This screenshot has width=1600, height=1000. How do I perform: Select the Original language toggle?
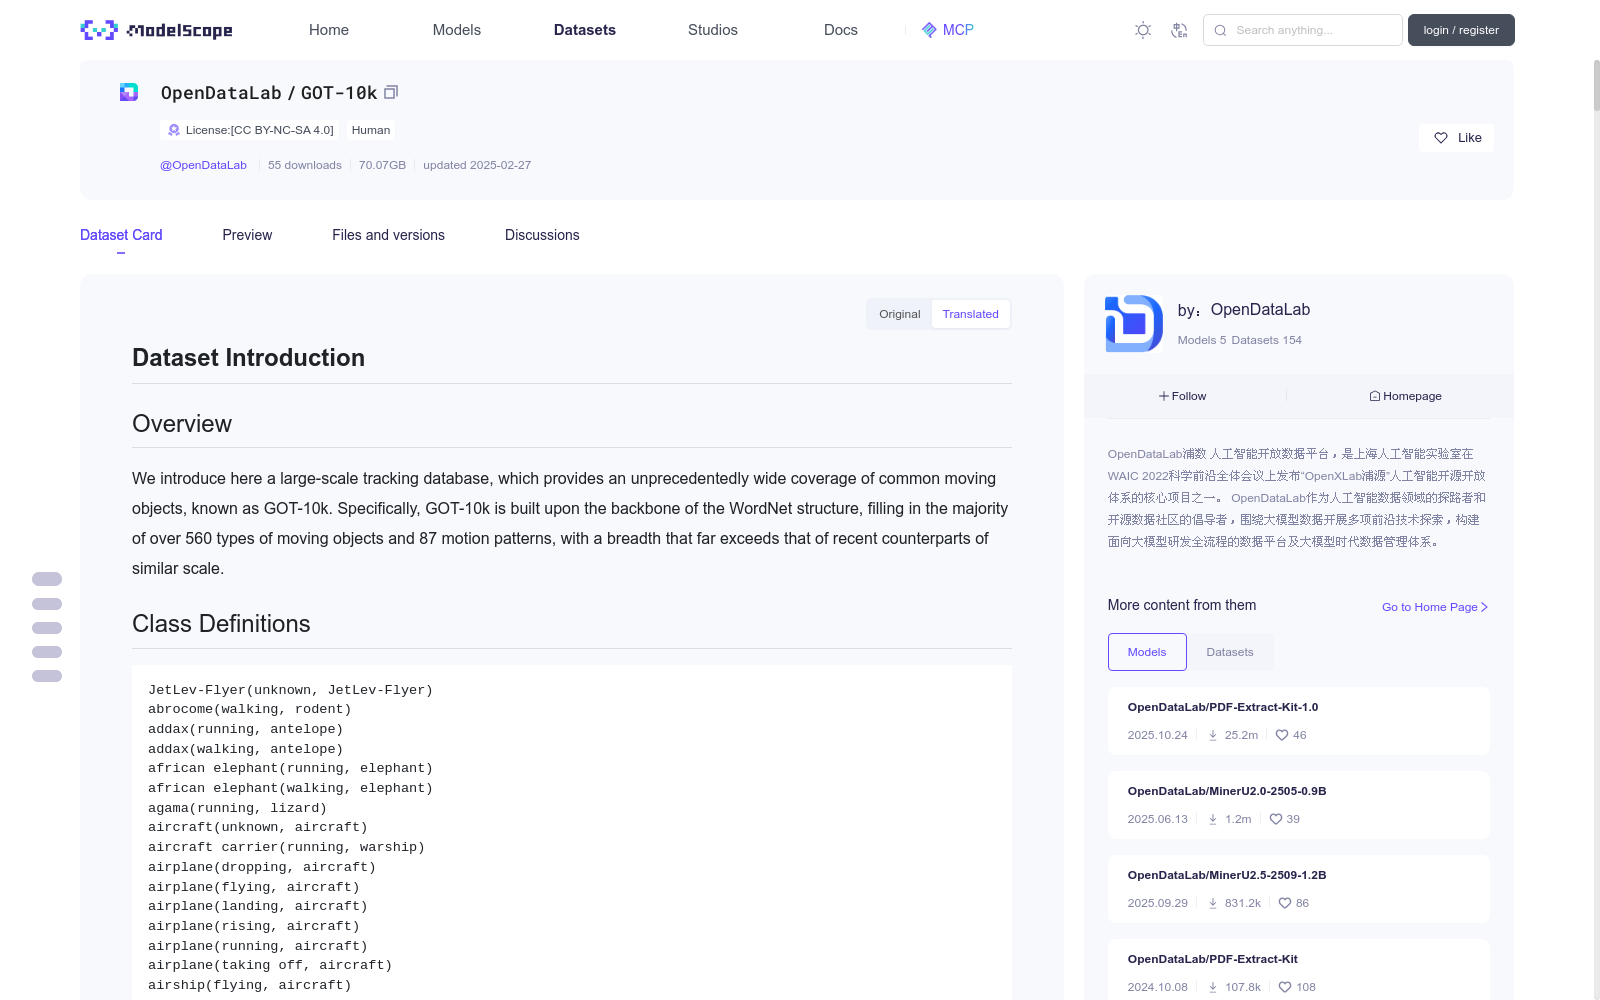click(900, 314)
